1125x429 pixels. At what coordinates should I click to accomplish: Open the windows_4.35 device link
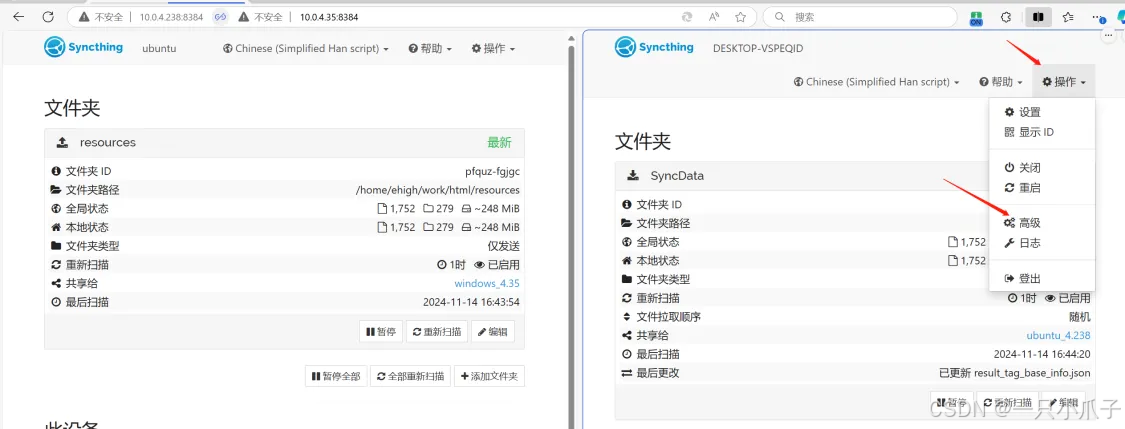pos(487,283)
